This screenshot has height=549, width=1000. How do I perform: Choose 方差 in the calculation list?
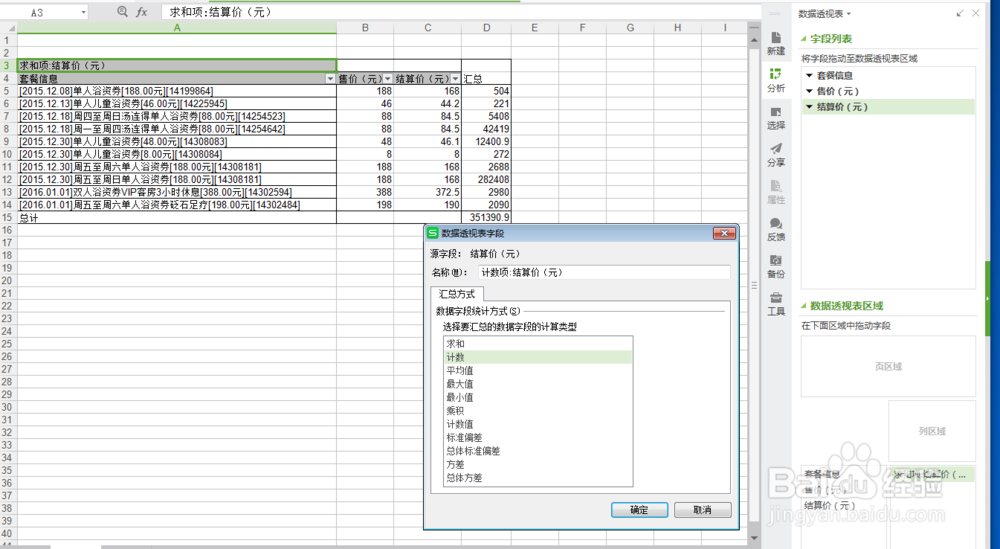coord(538,464)
